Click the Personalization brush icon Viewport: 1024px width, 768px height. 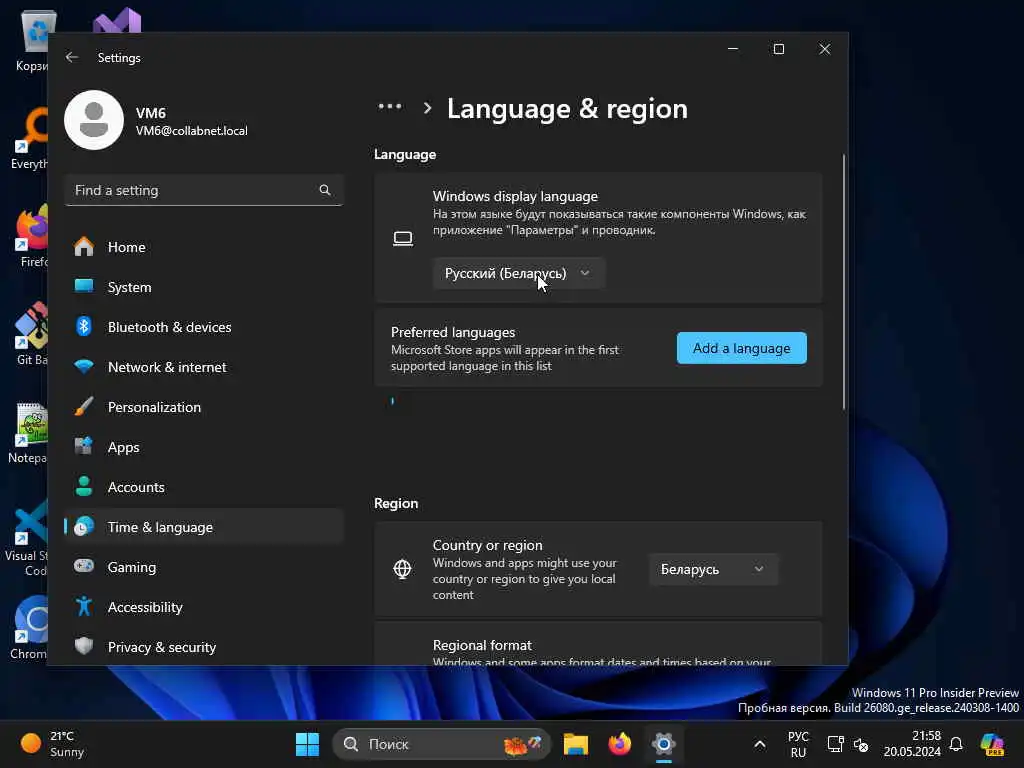84,407
